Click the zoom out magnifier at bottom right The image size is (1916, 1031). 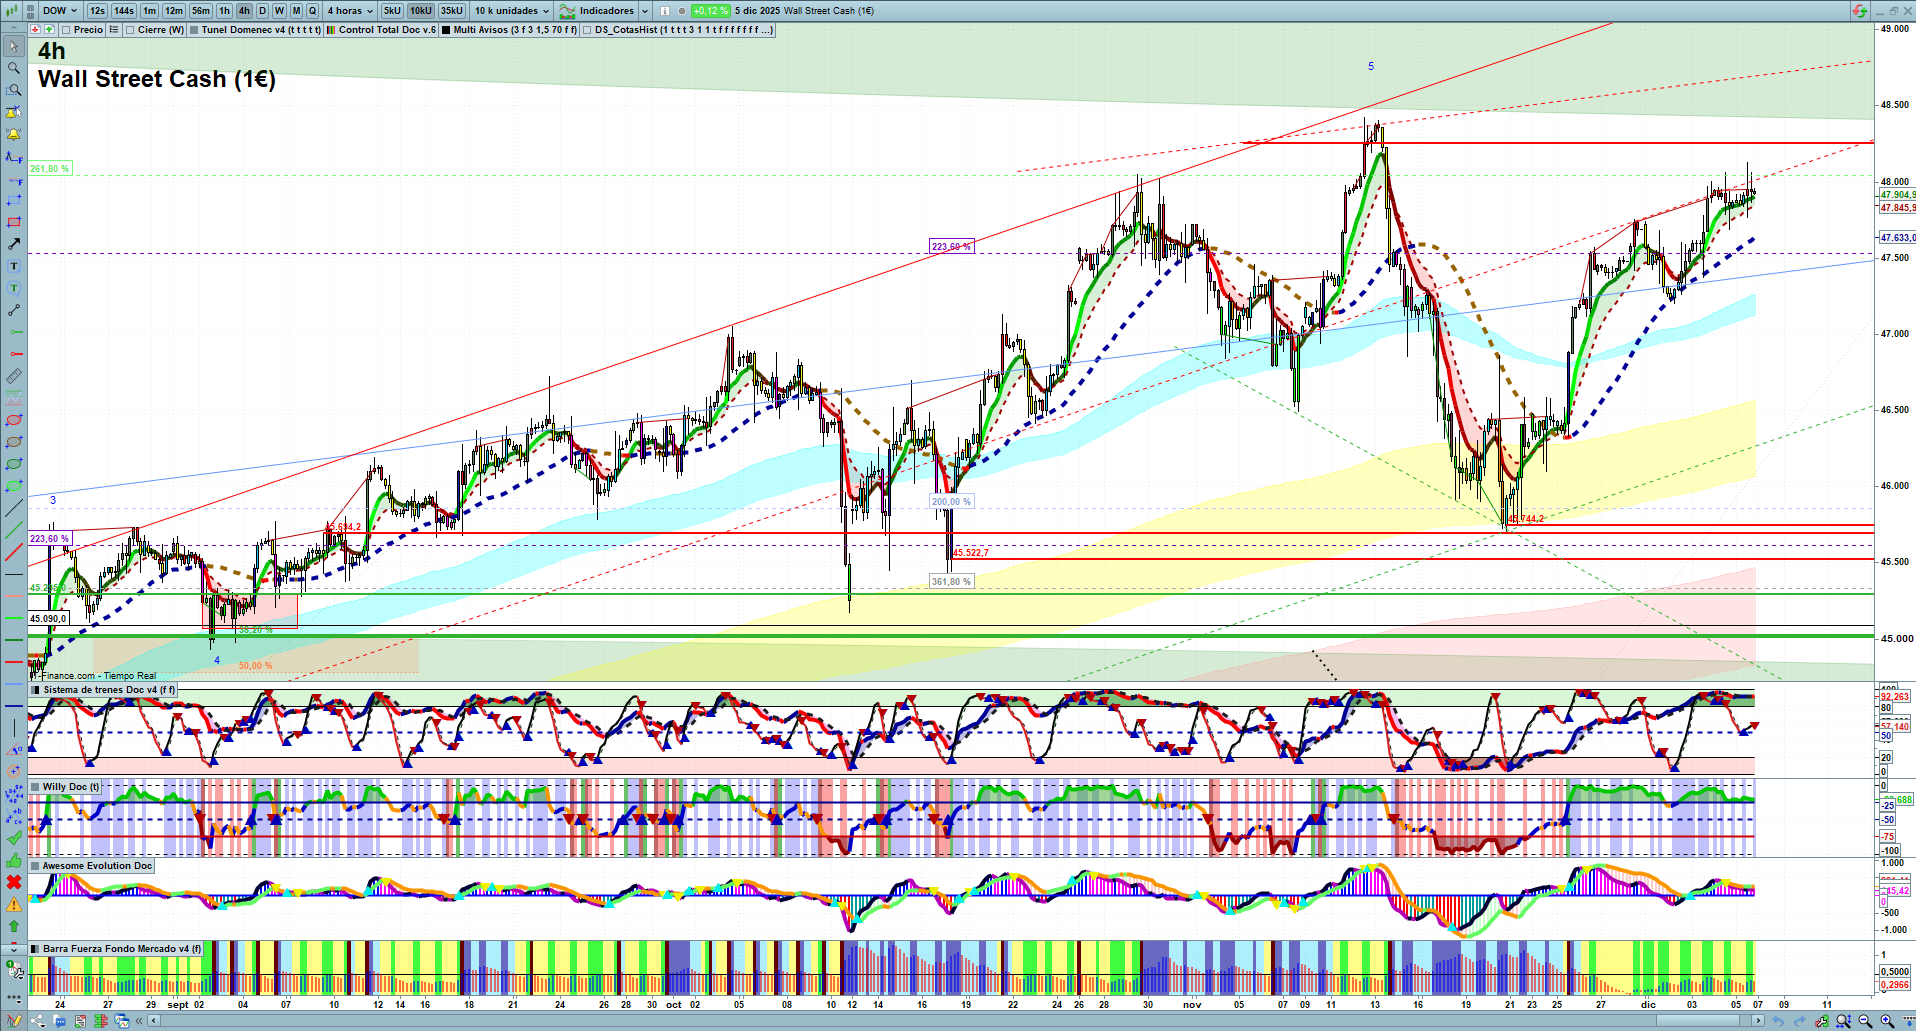[x=1865, y=1021]
